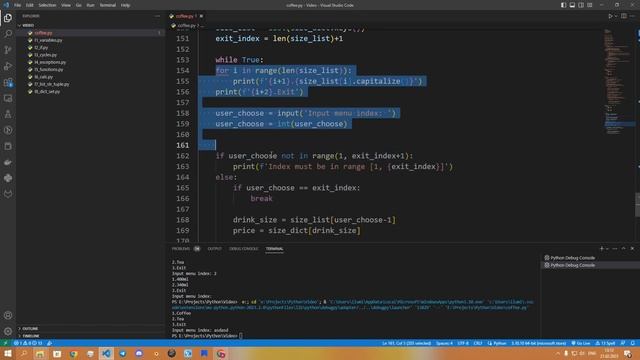Viewport: 640px width, 360px height.
Task: Open the Help menu
Action: [x=125, y=5]
